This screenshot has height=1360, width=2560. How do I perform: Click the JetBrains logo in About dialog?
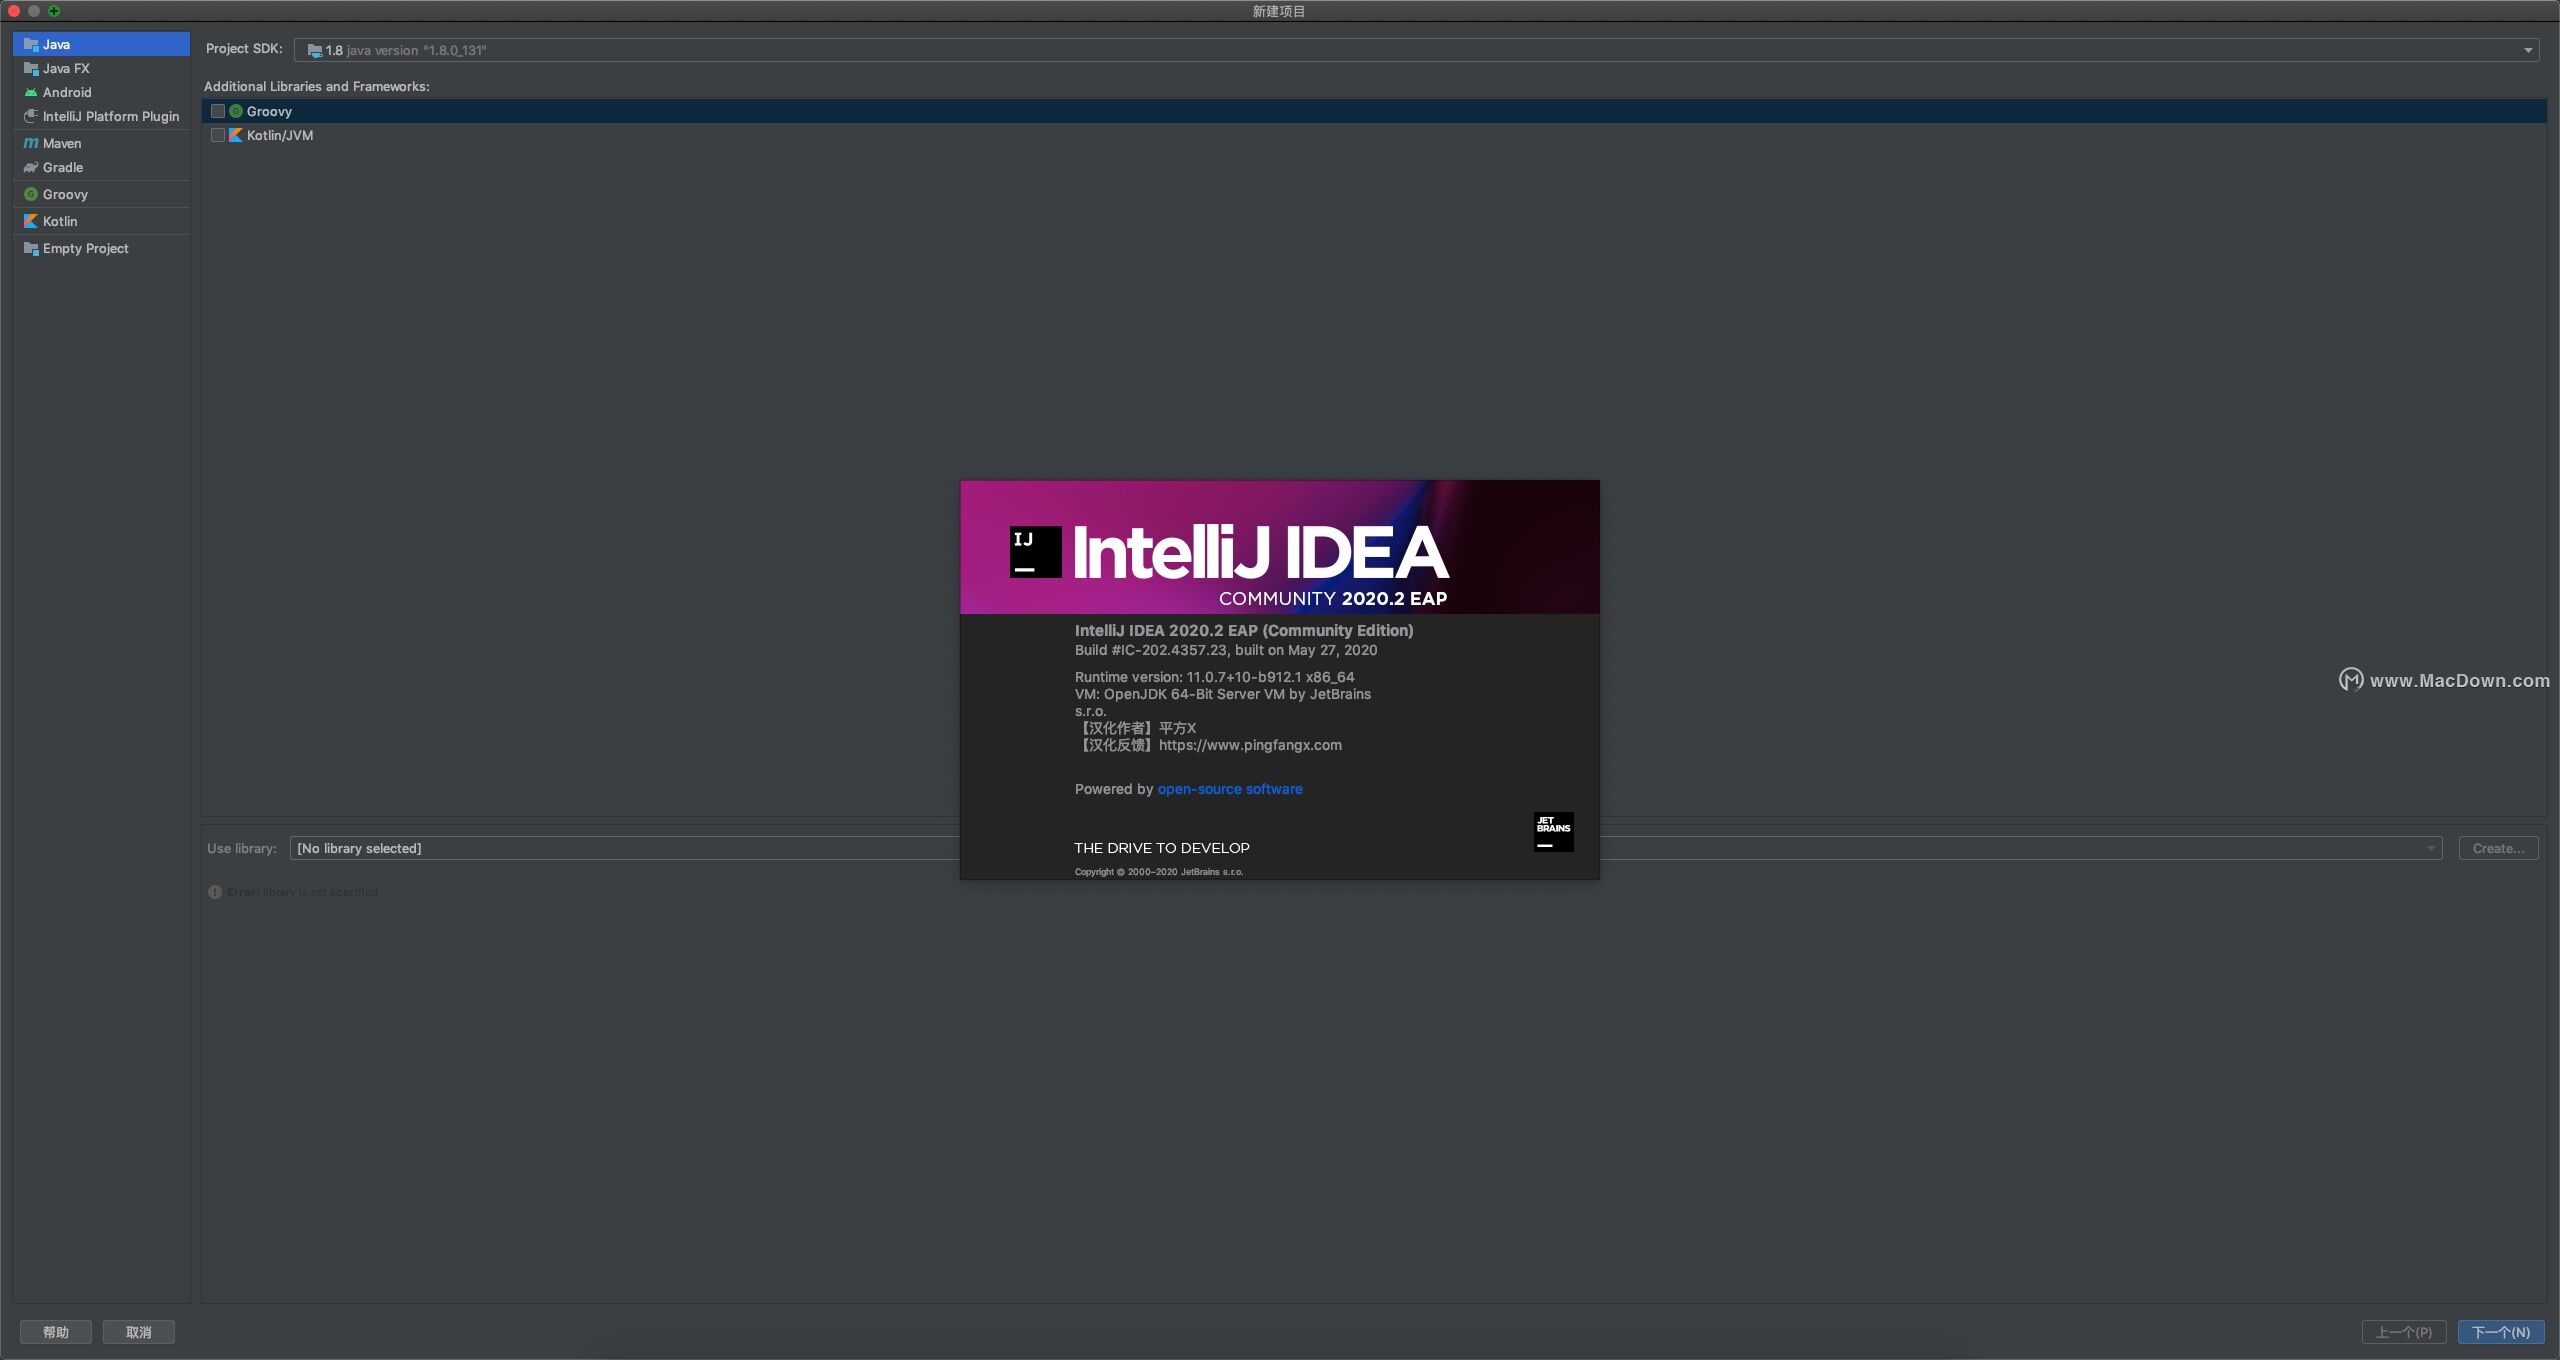tap(1553, 832)
